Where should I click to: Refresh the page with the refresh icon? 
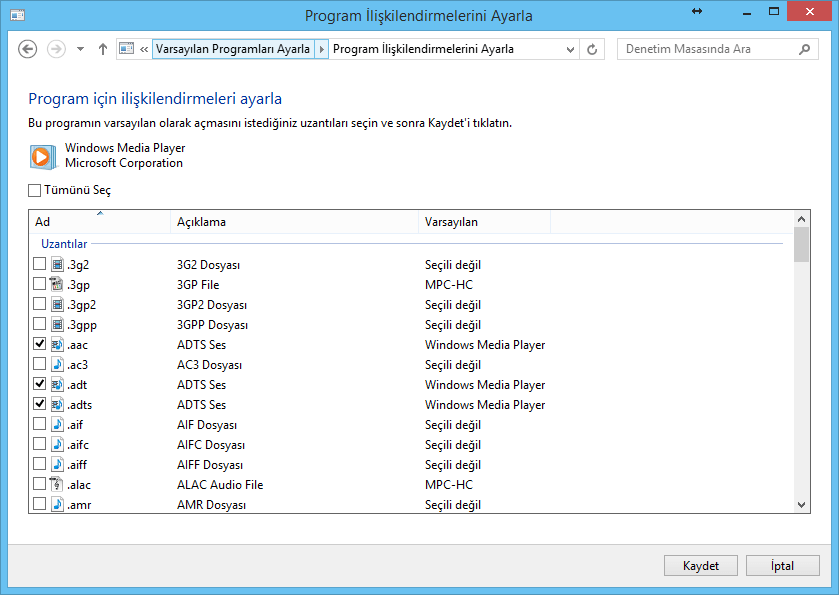point(592,49)
